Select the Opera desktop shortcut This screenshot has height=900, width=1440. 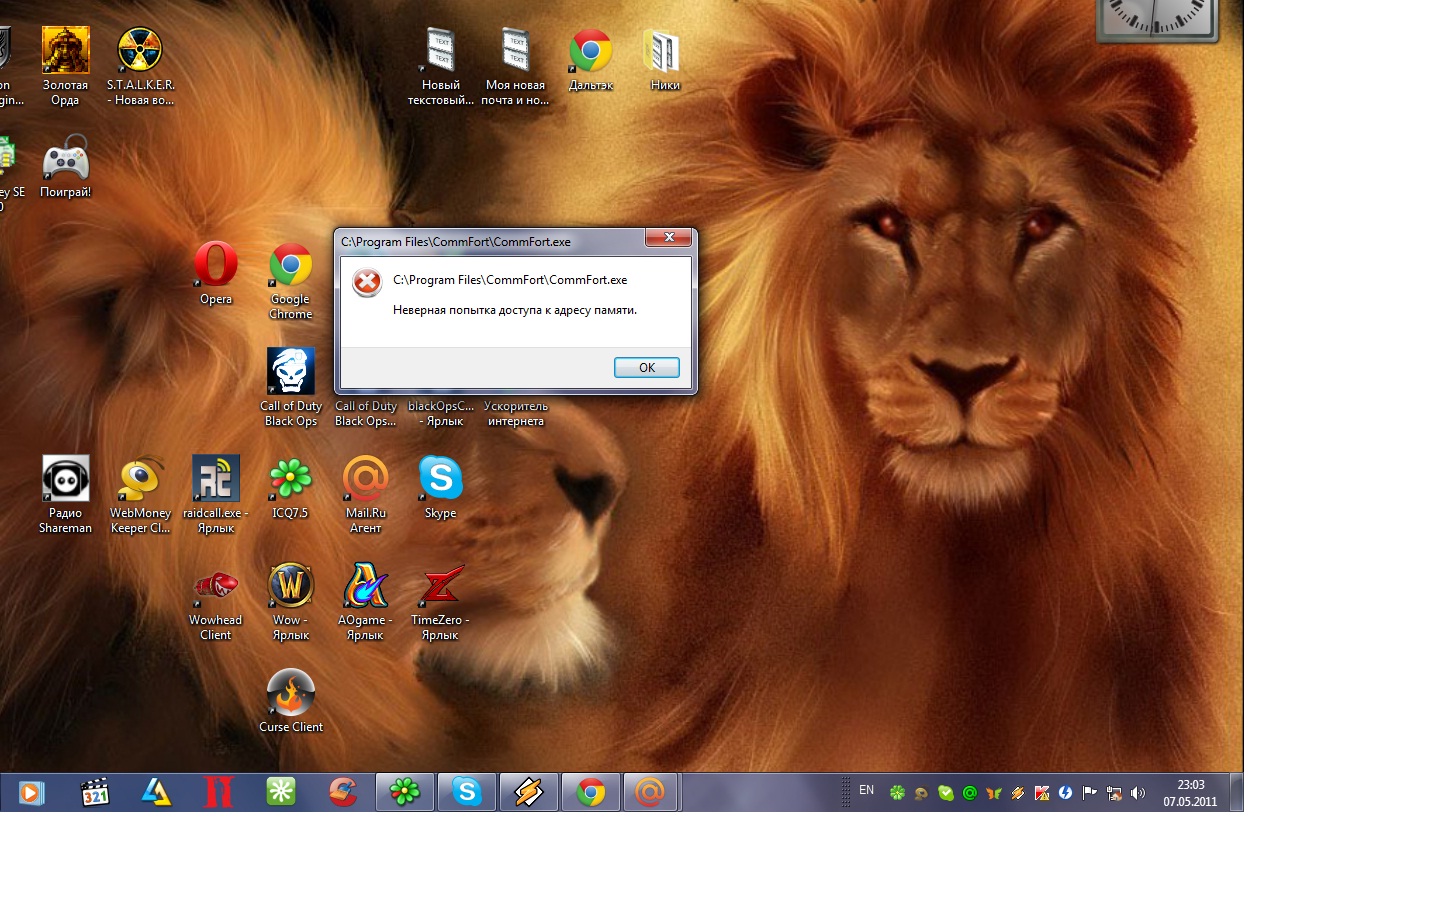pos(216,267)
